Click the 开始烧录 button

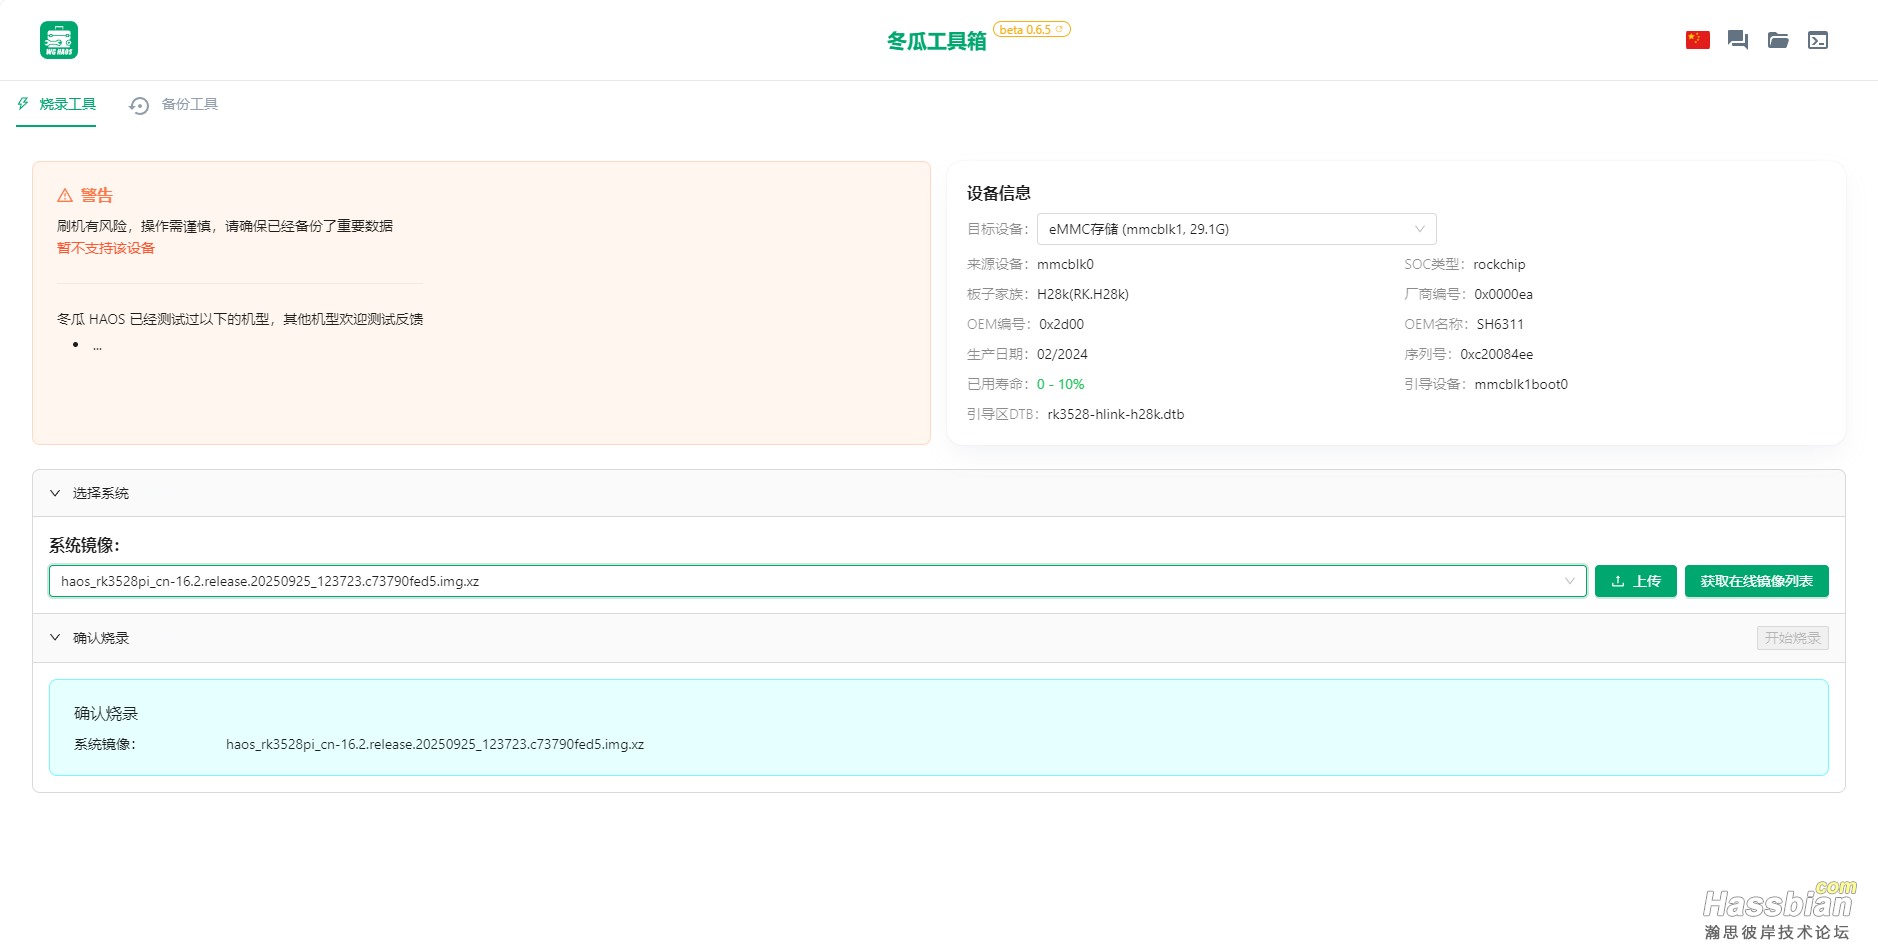(1792, 638)
